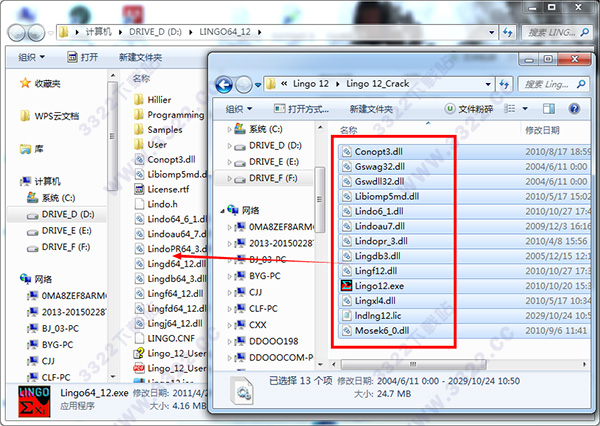Click view mode icon in front window
The width and height of the screenshot is (600, 426).
pyautogui.click(x=510, y=109)
